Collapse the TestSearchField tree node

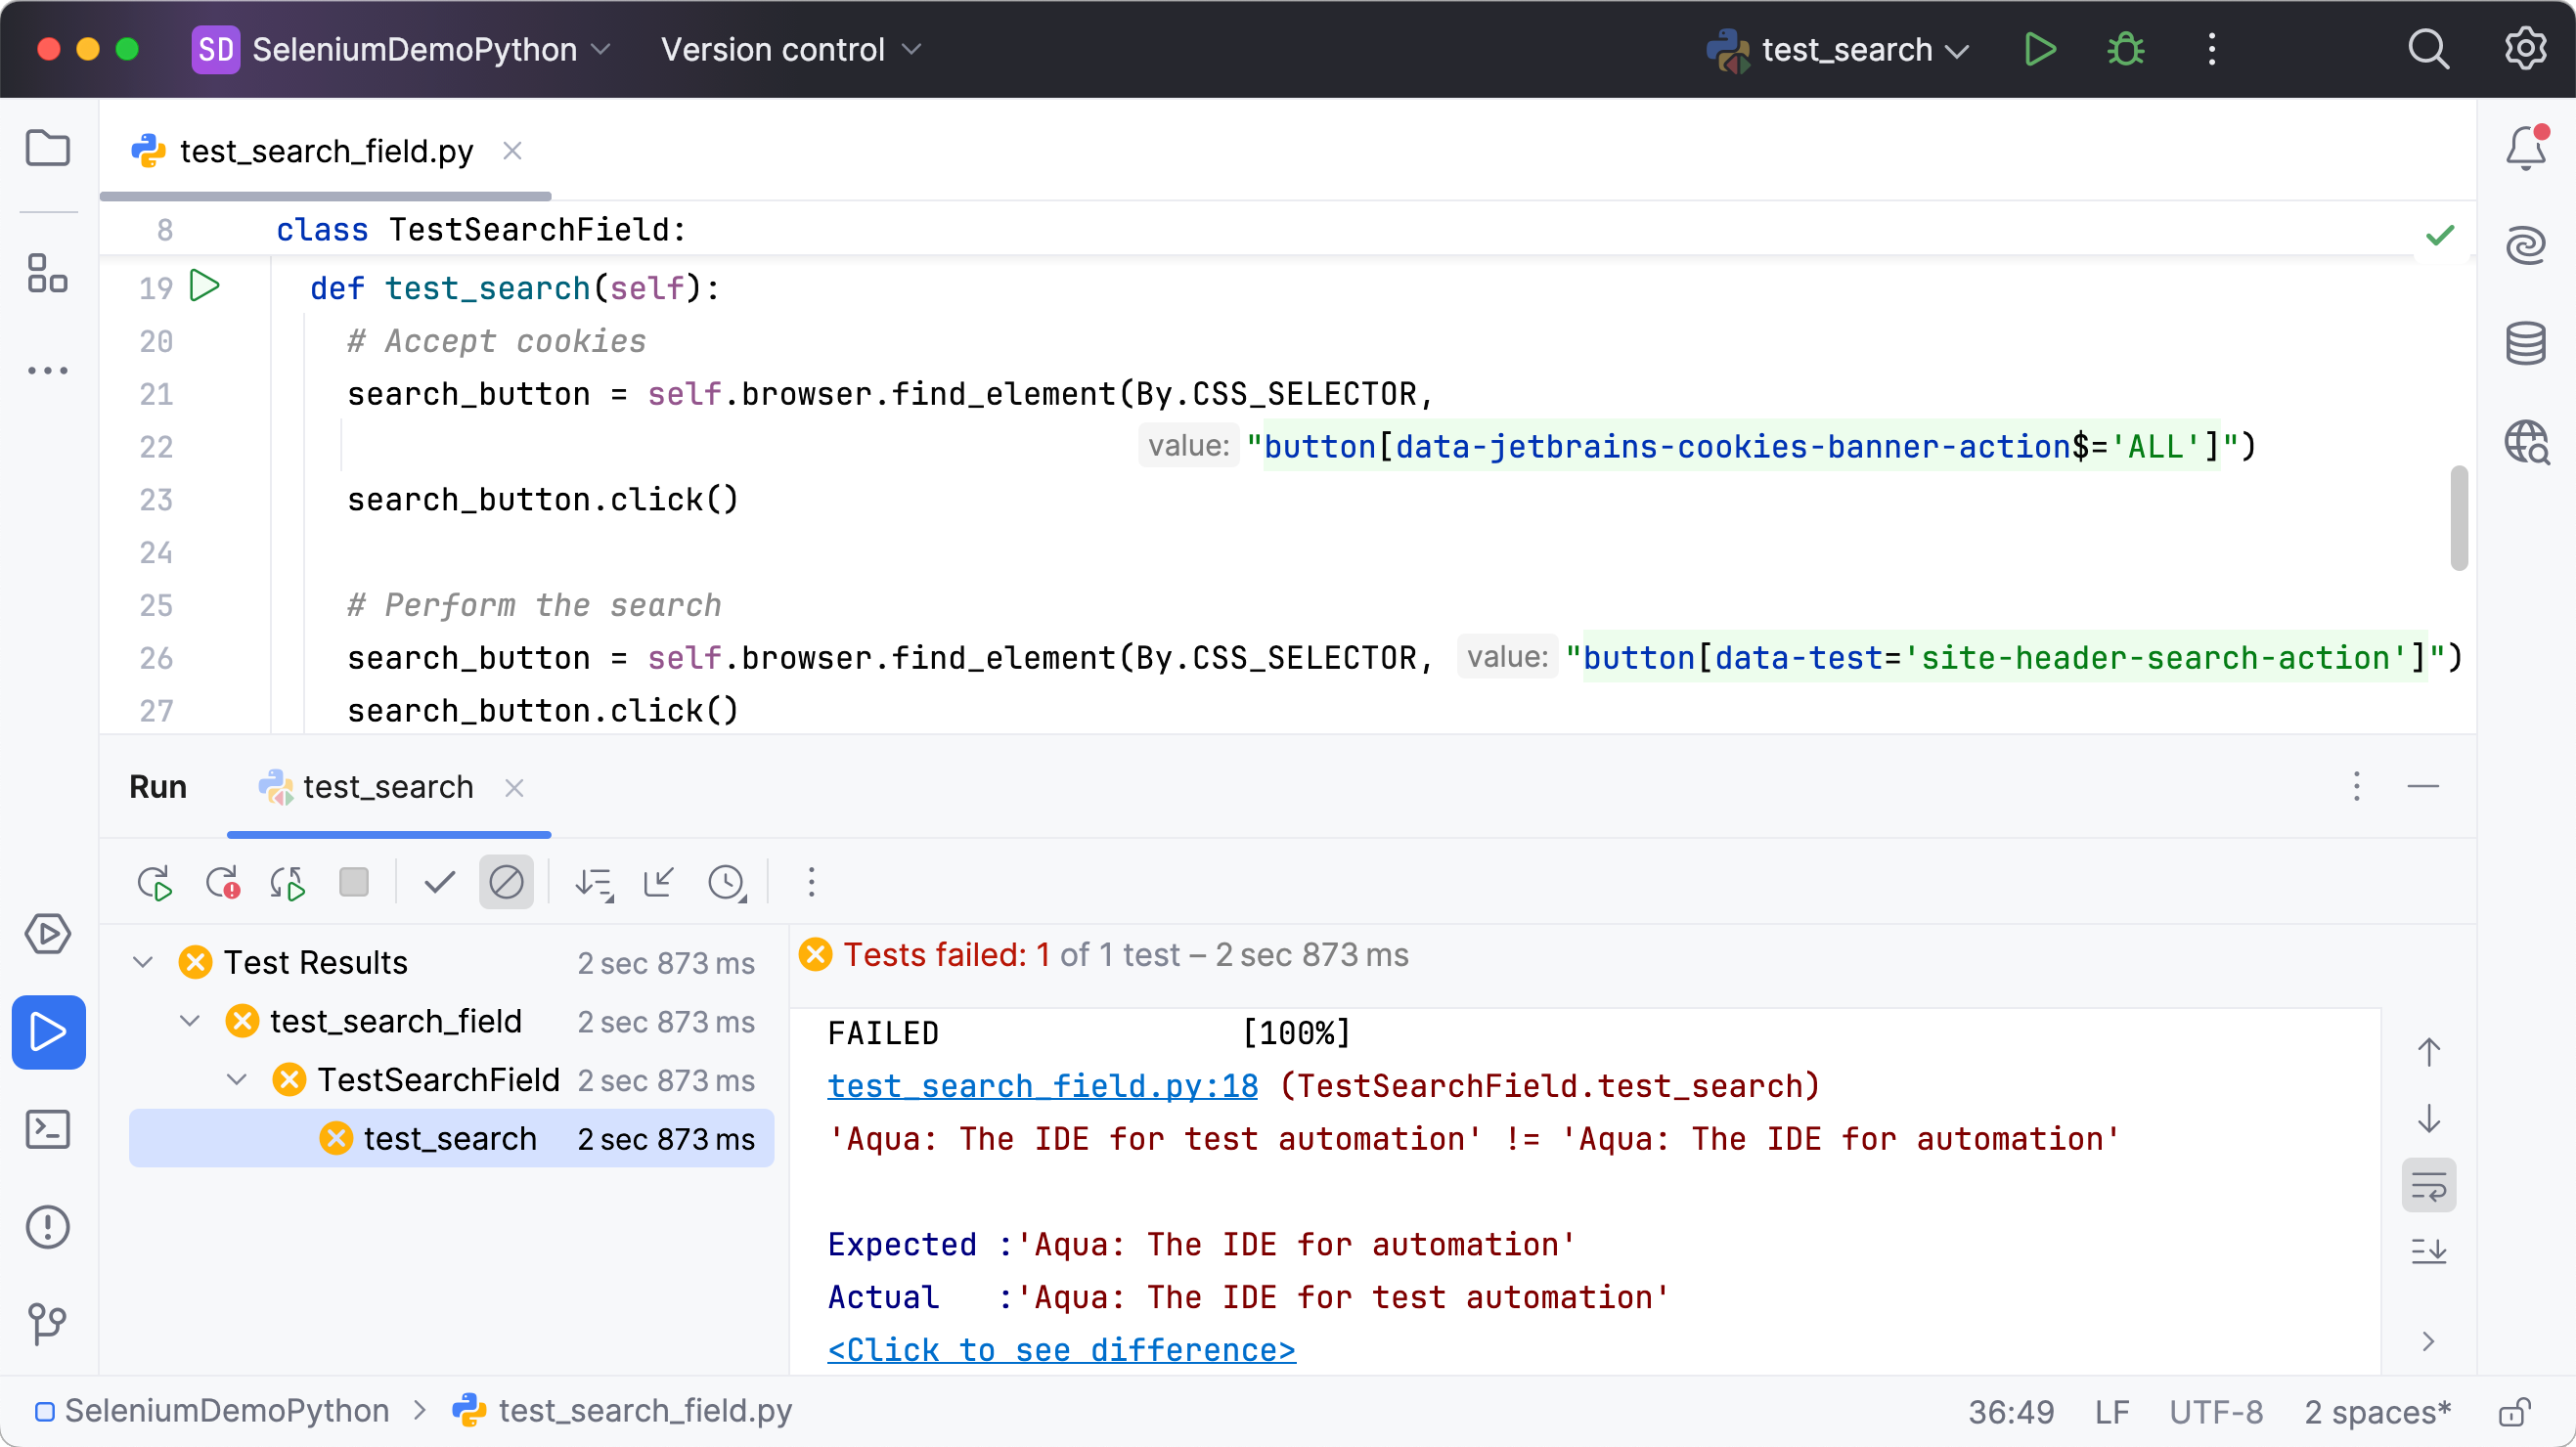pyautogui.click(x=237, y=1080)
